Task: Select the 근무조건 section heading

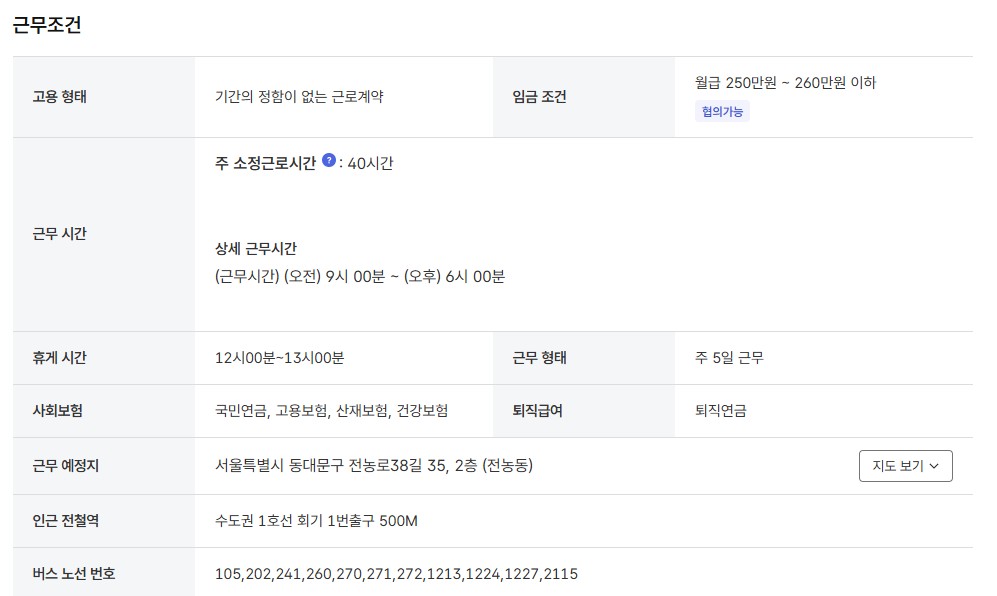Action: 47,25
